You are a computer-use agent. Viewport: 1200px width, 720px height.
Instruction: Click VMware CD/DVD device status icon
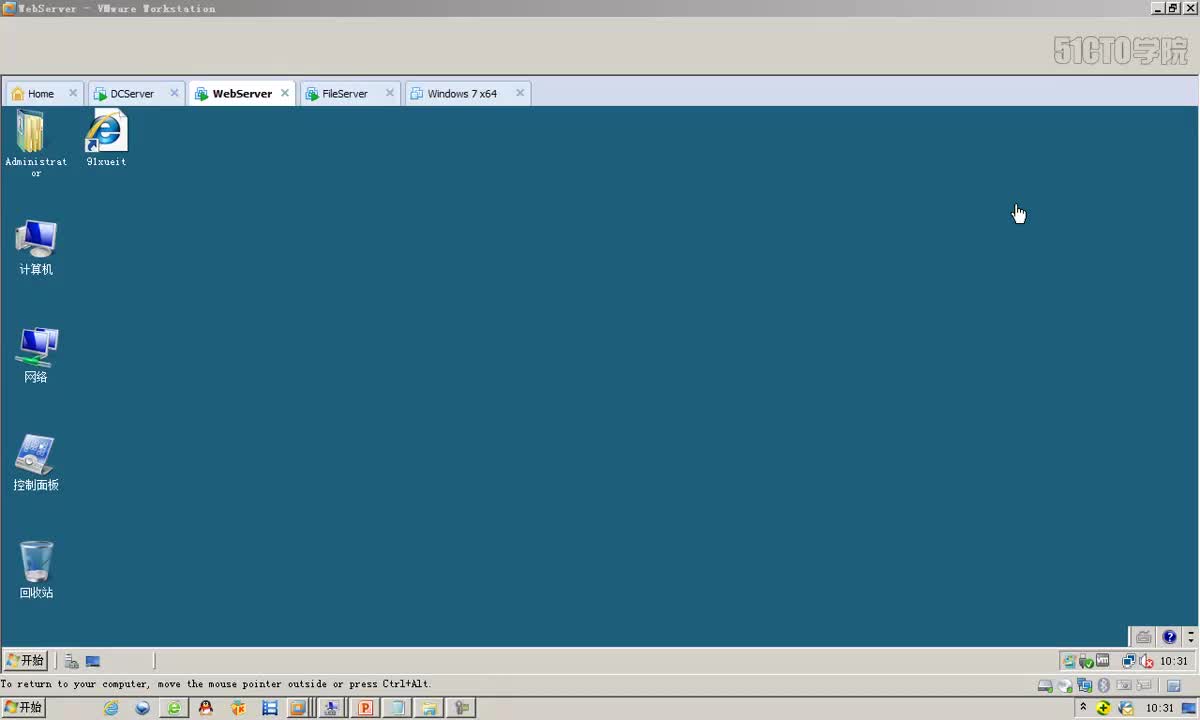[1065, 685]
